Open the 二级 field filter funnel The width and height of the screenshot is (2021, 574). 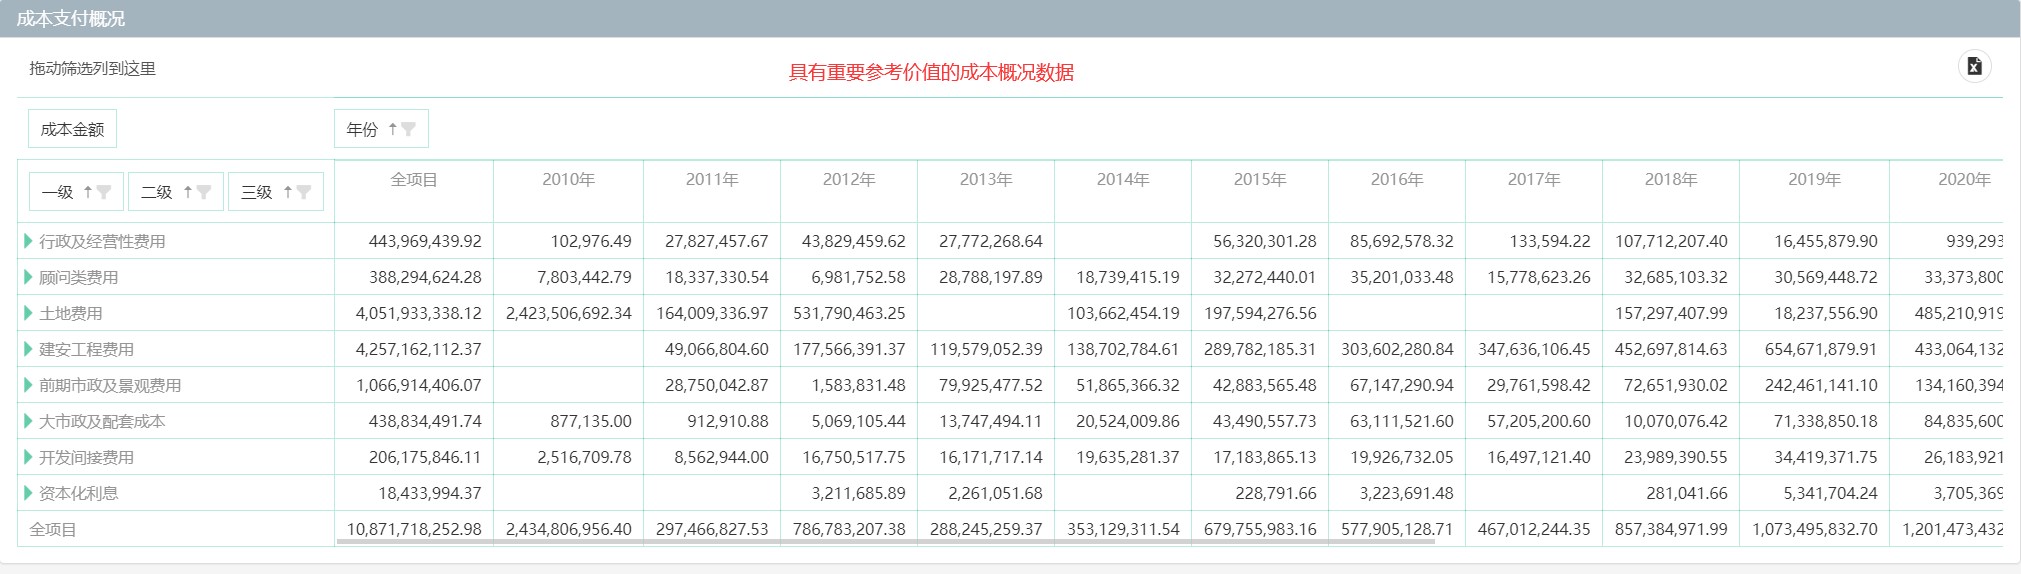tap(204, 192)
